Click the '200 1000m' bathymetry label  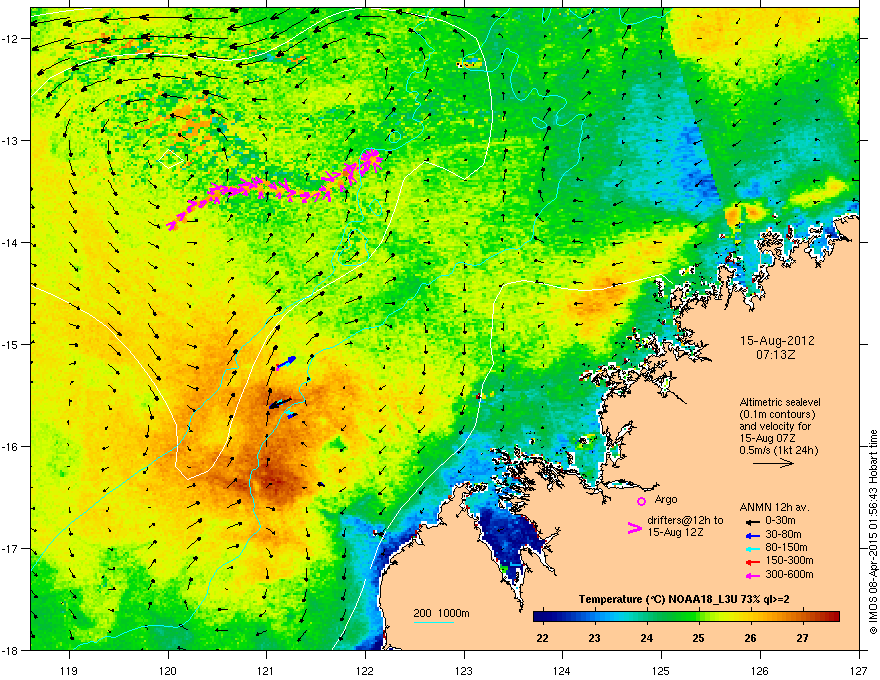(x=441, y=613)
